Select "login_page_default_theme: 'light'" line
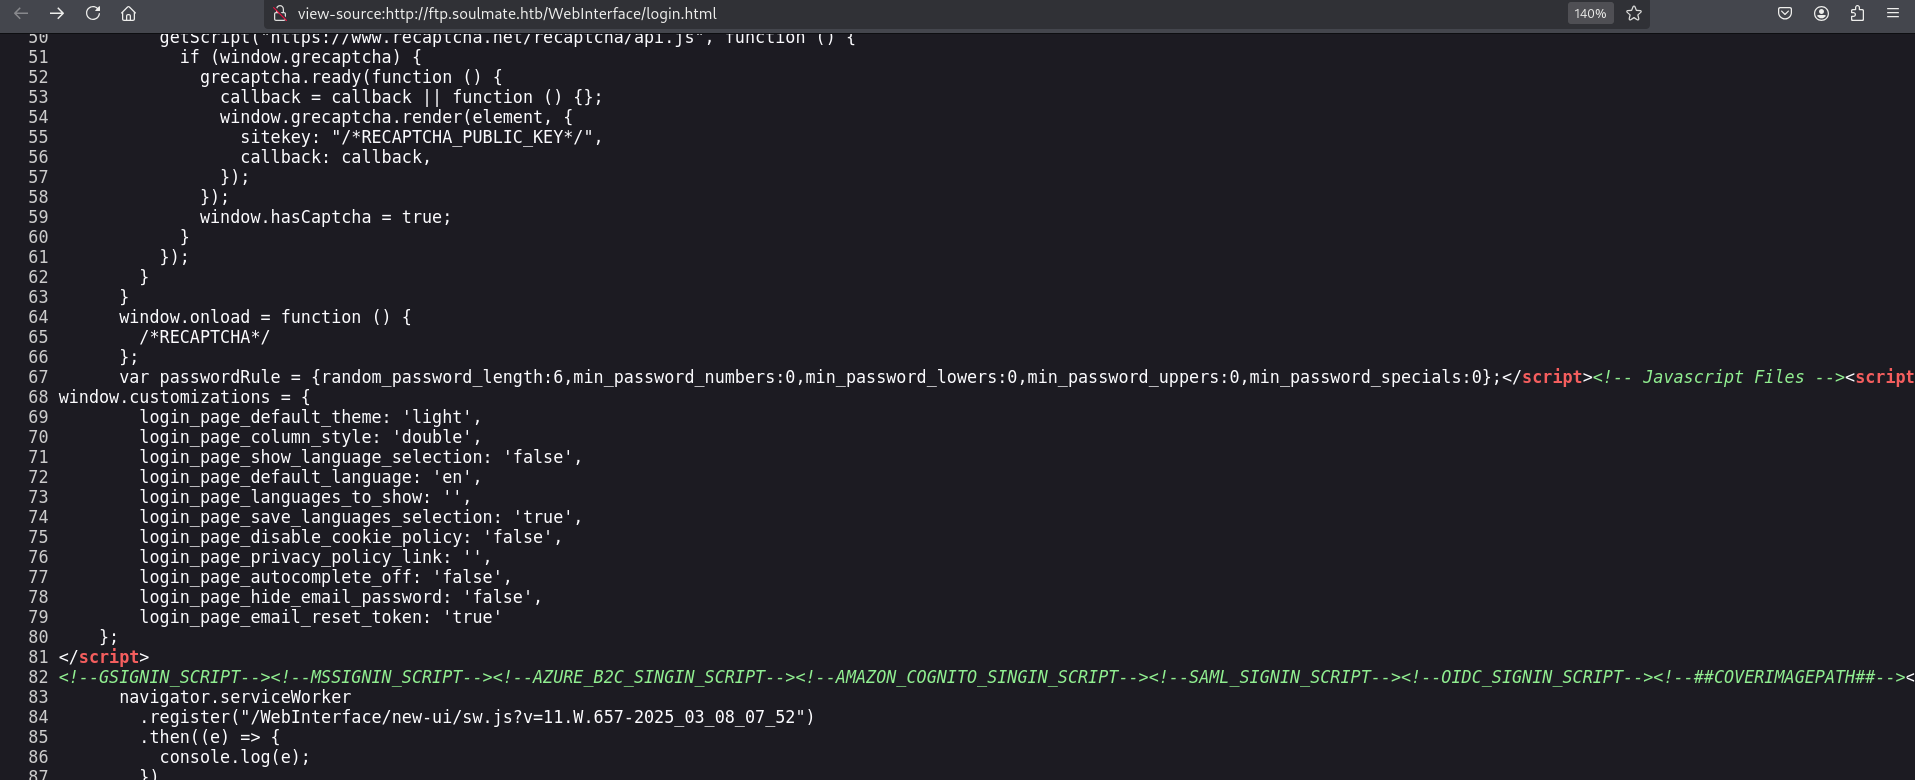This screenshot has height=780, width=1915. pos(310,417)
